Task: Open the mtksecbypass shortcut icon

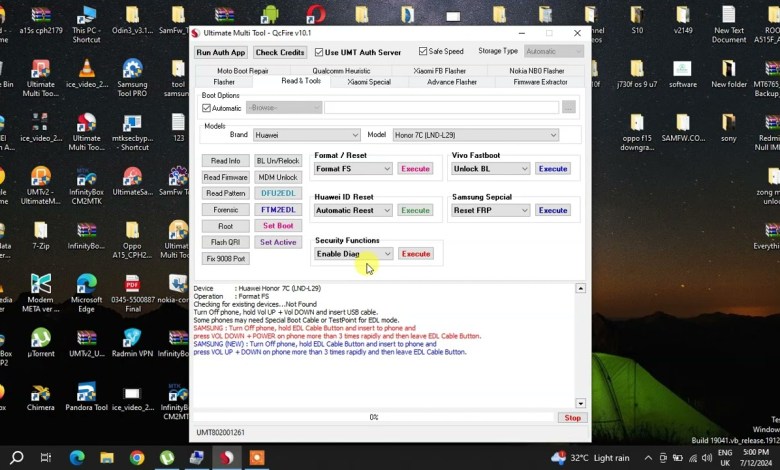Action: (x=132, y=131)
